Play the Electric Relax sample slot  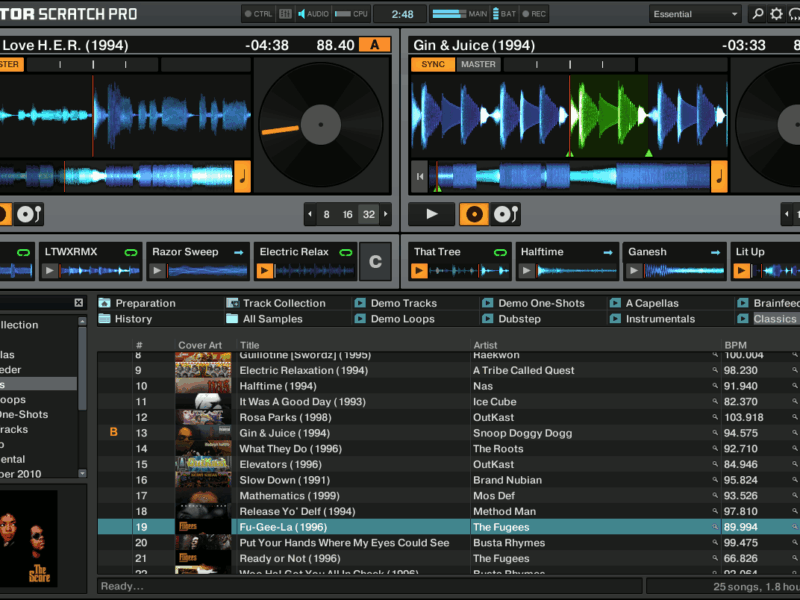point(266,271)
